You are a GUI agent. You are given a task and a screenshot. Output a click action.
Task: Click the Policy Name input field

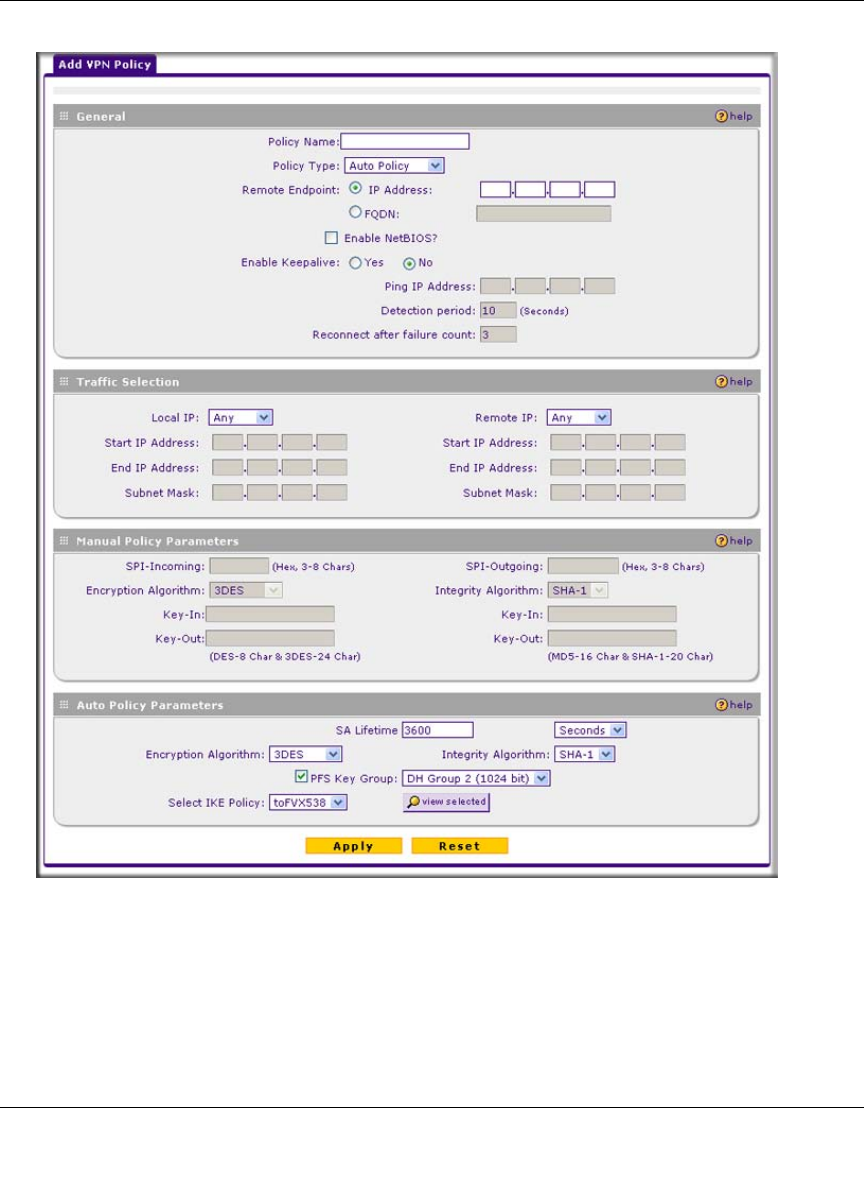click(x=405, y=141)
